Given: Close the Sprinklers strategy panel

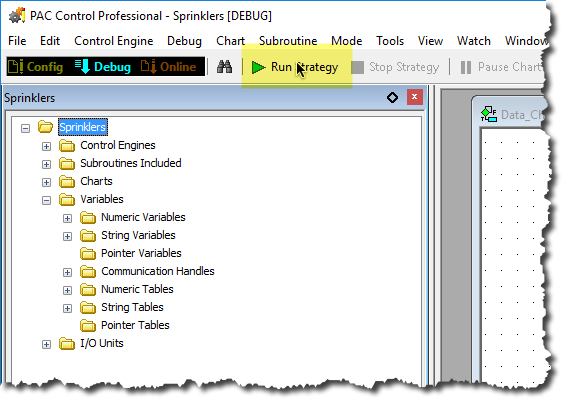Looking at the screenshot, I should [415, 97].
